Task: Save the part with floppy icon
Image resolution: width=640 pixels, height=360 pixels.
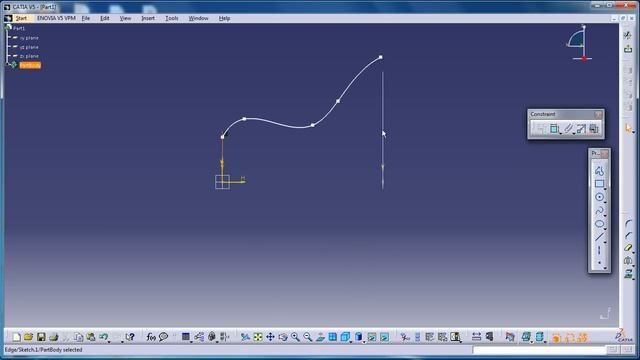Action: (x=41, y=337)
